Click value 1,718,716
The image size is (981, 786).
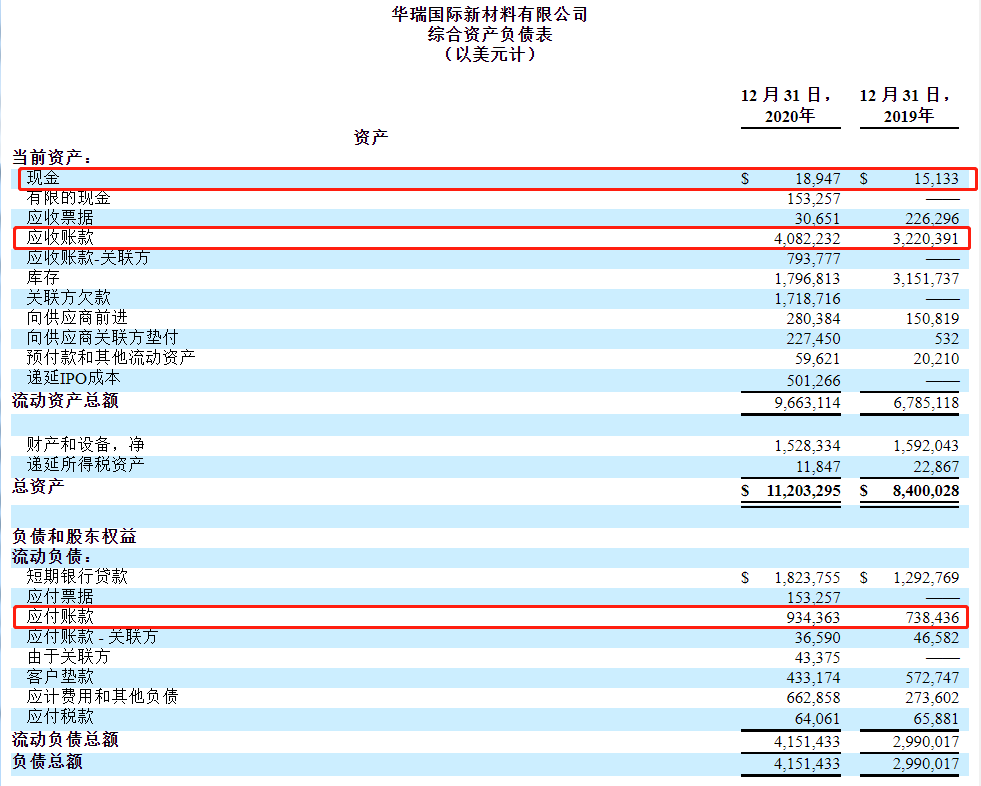pos(807,299)
